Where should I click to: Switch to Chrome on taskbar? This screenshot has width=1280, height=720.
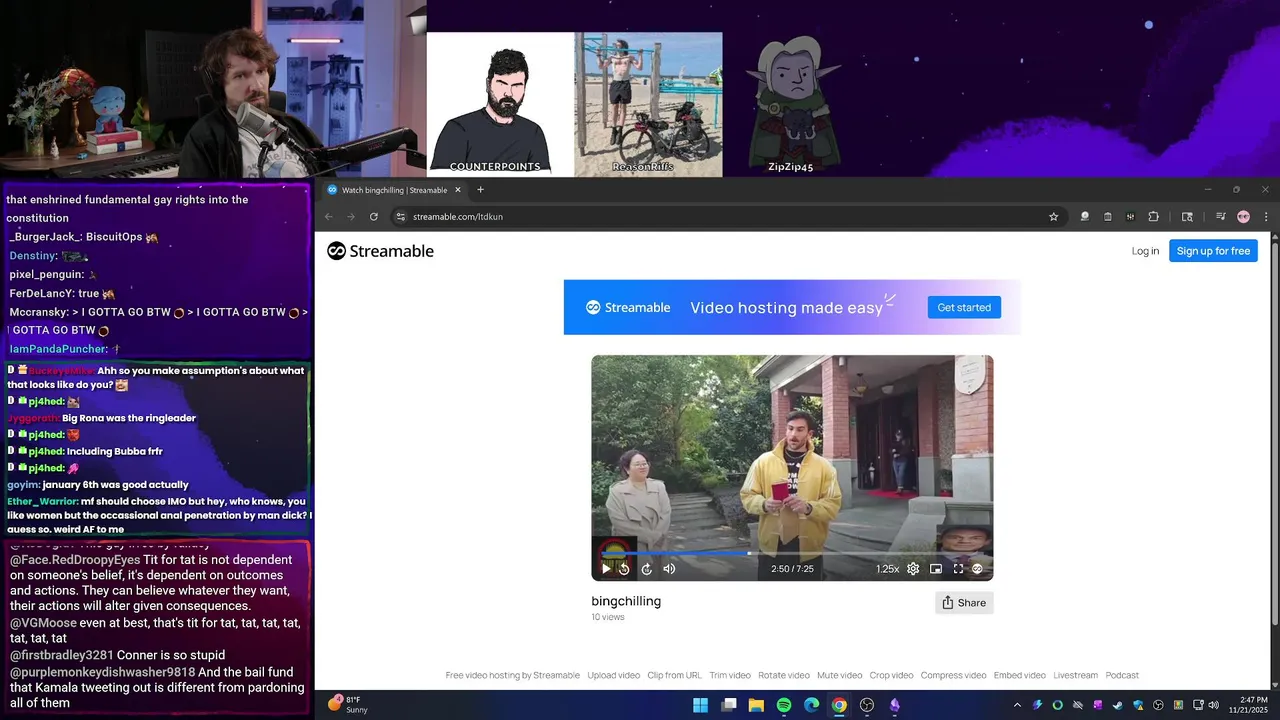click(839, 705)
